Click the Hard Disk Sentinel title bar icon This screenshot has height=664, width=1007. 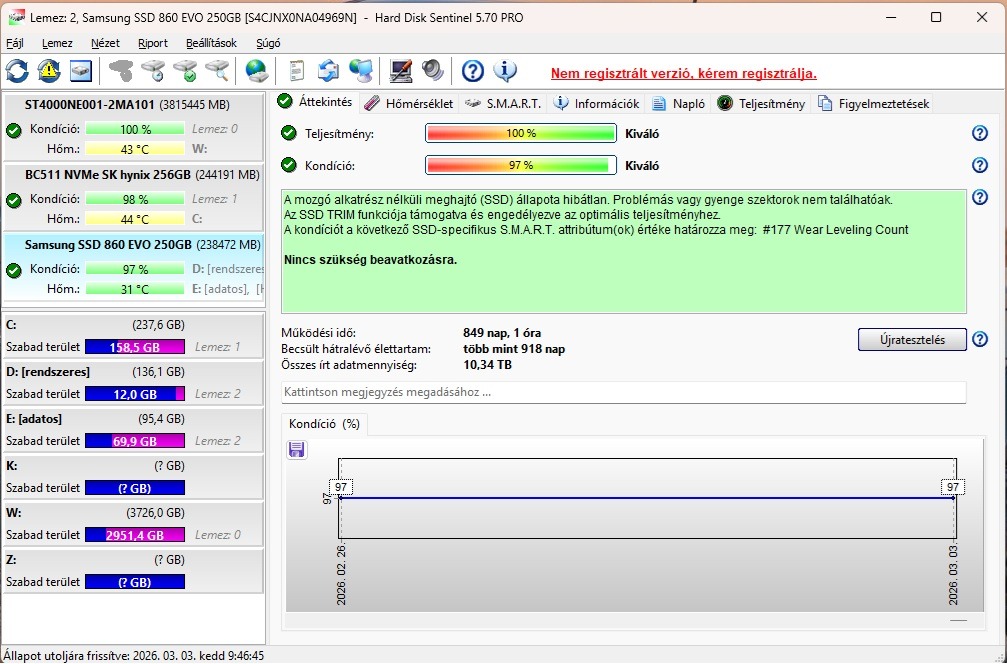coord(17,17)
